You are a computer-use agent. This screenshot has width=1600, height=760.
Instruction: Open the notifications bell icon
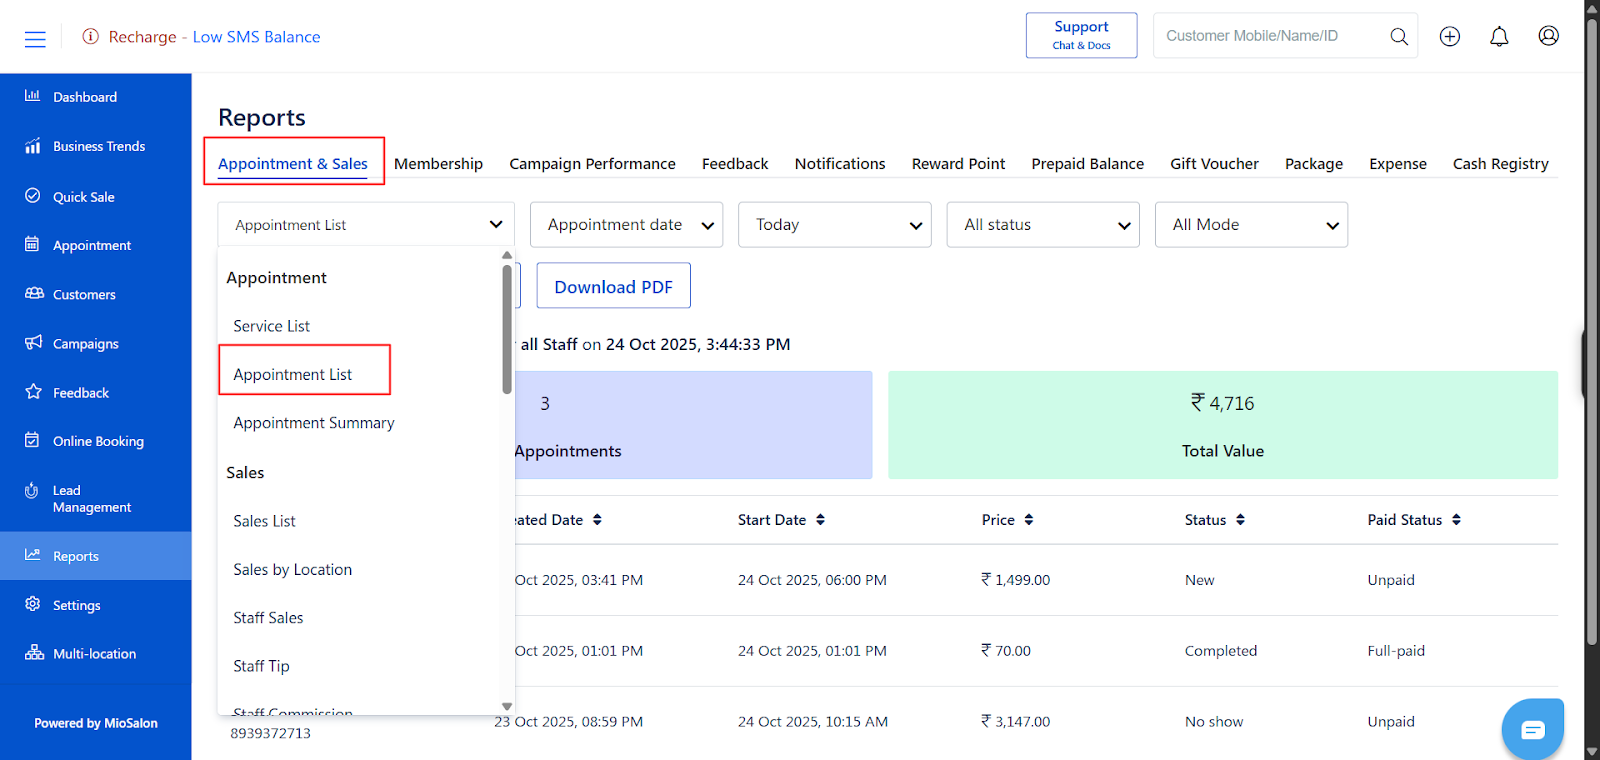pos(1499,36)
